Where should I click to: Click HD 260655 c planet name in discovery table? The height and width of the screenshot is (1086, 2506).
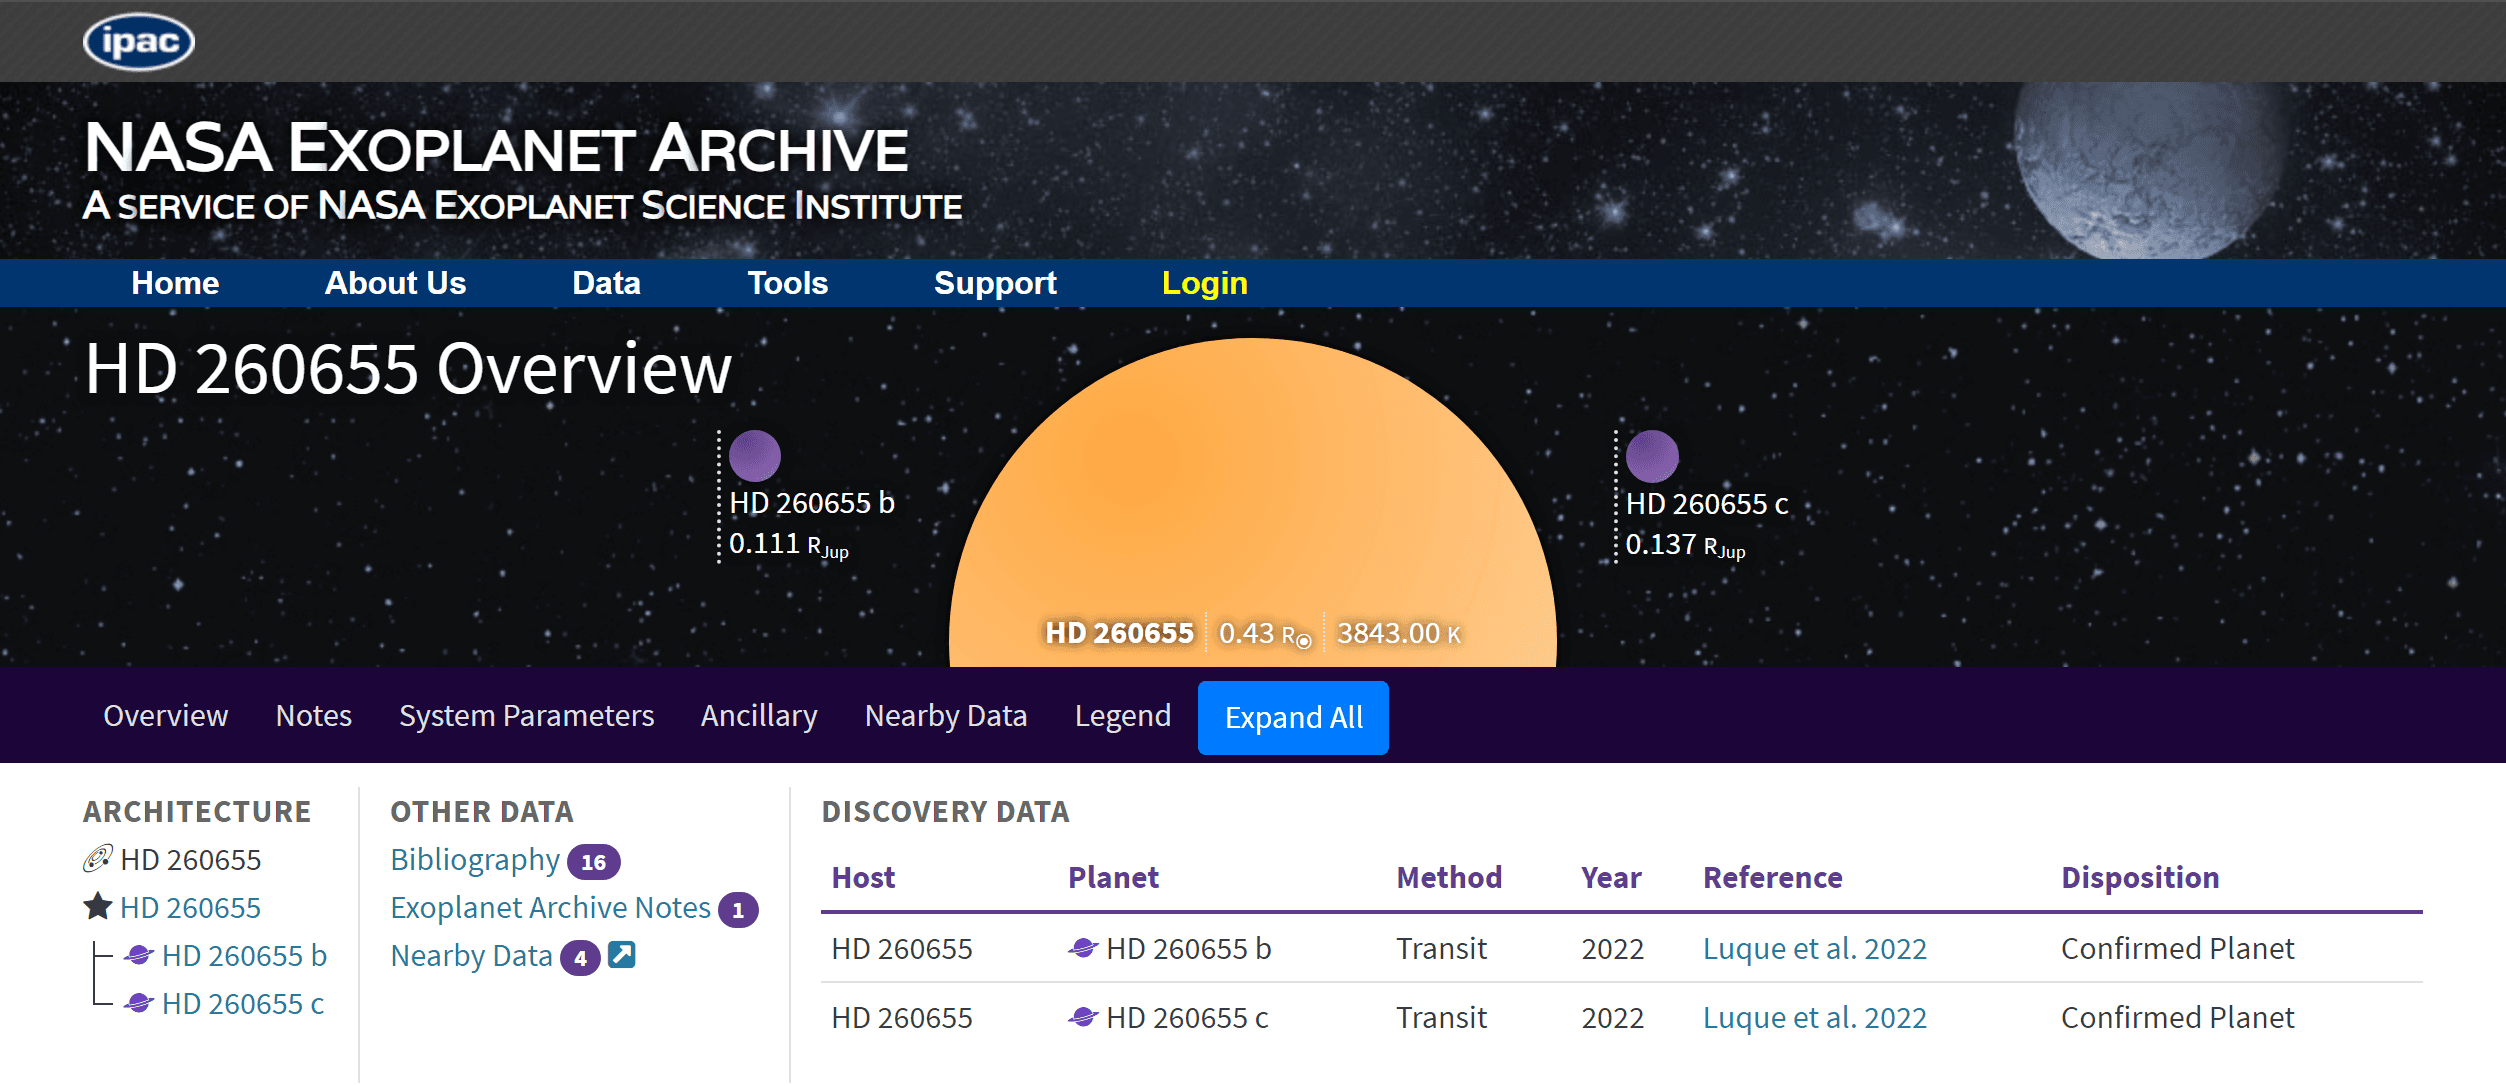(x=1187, y=1017)
